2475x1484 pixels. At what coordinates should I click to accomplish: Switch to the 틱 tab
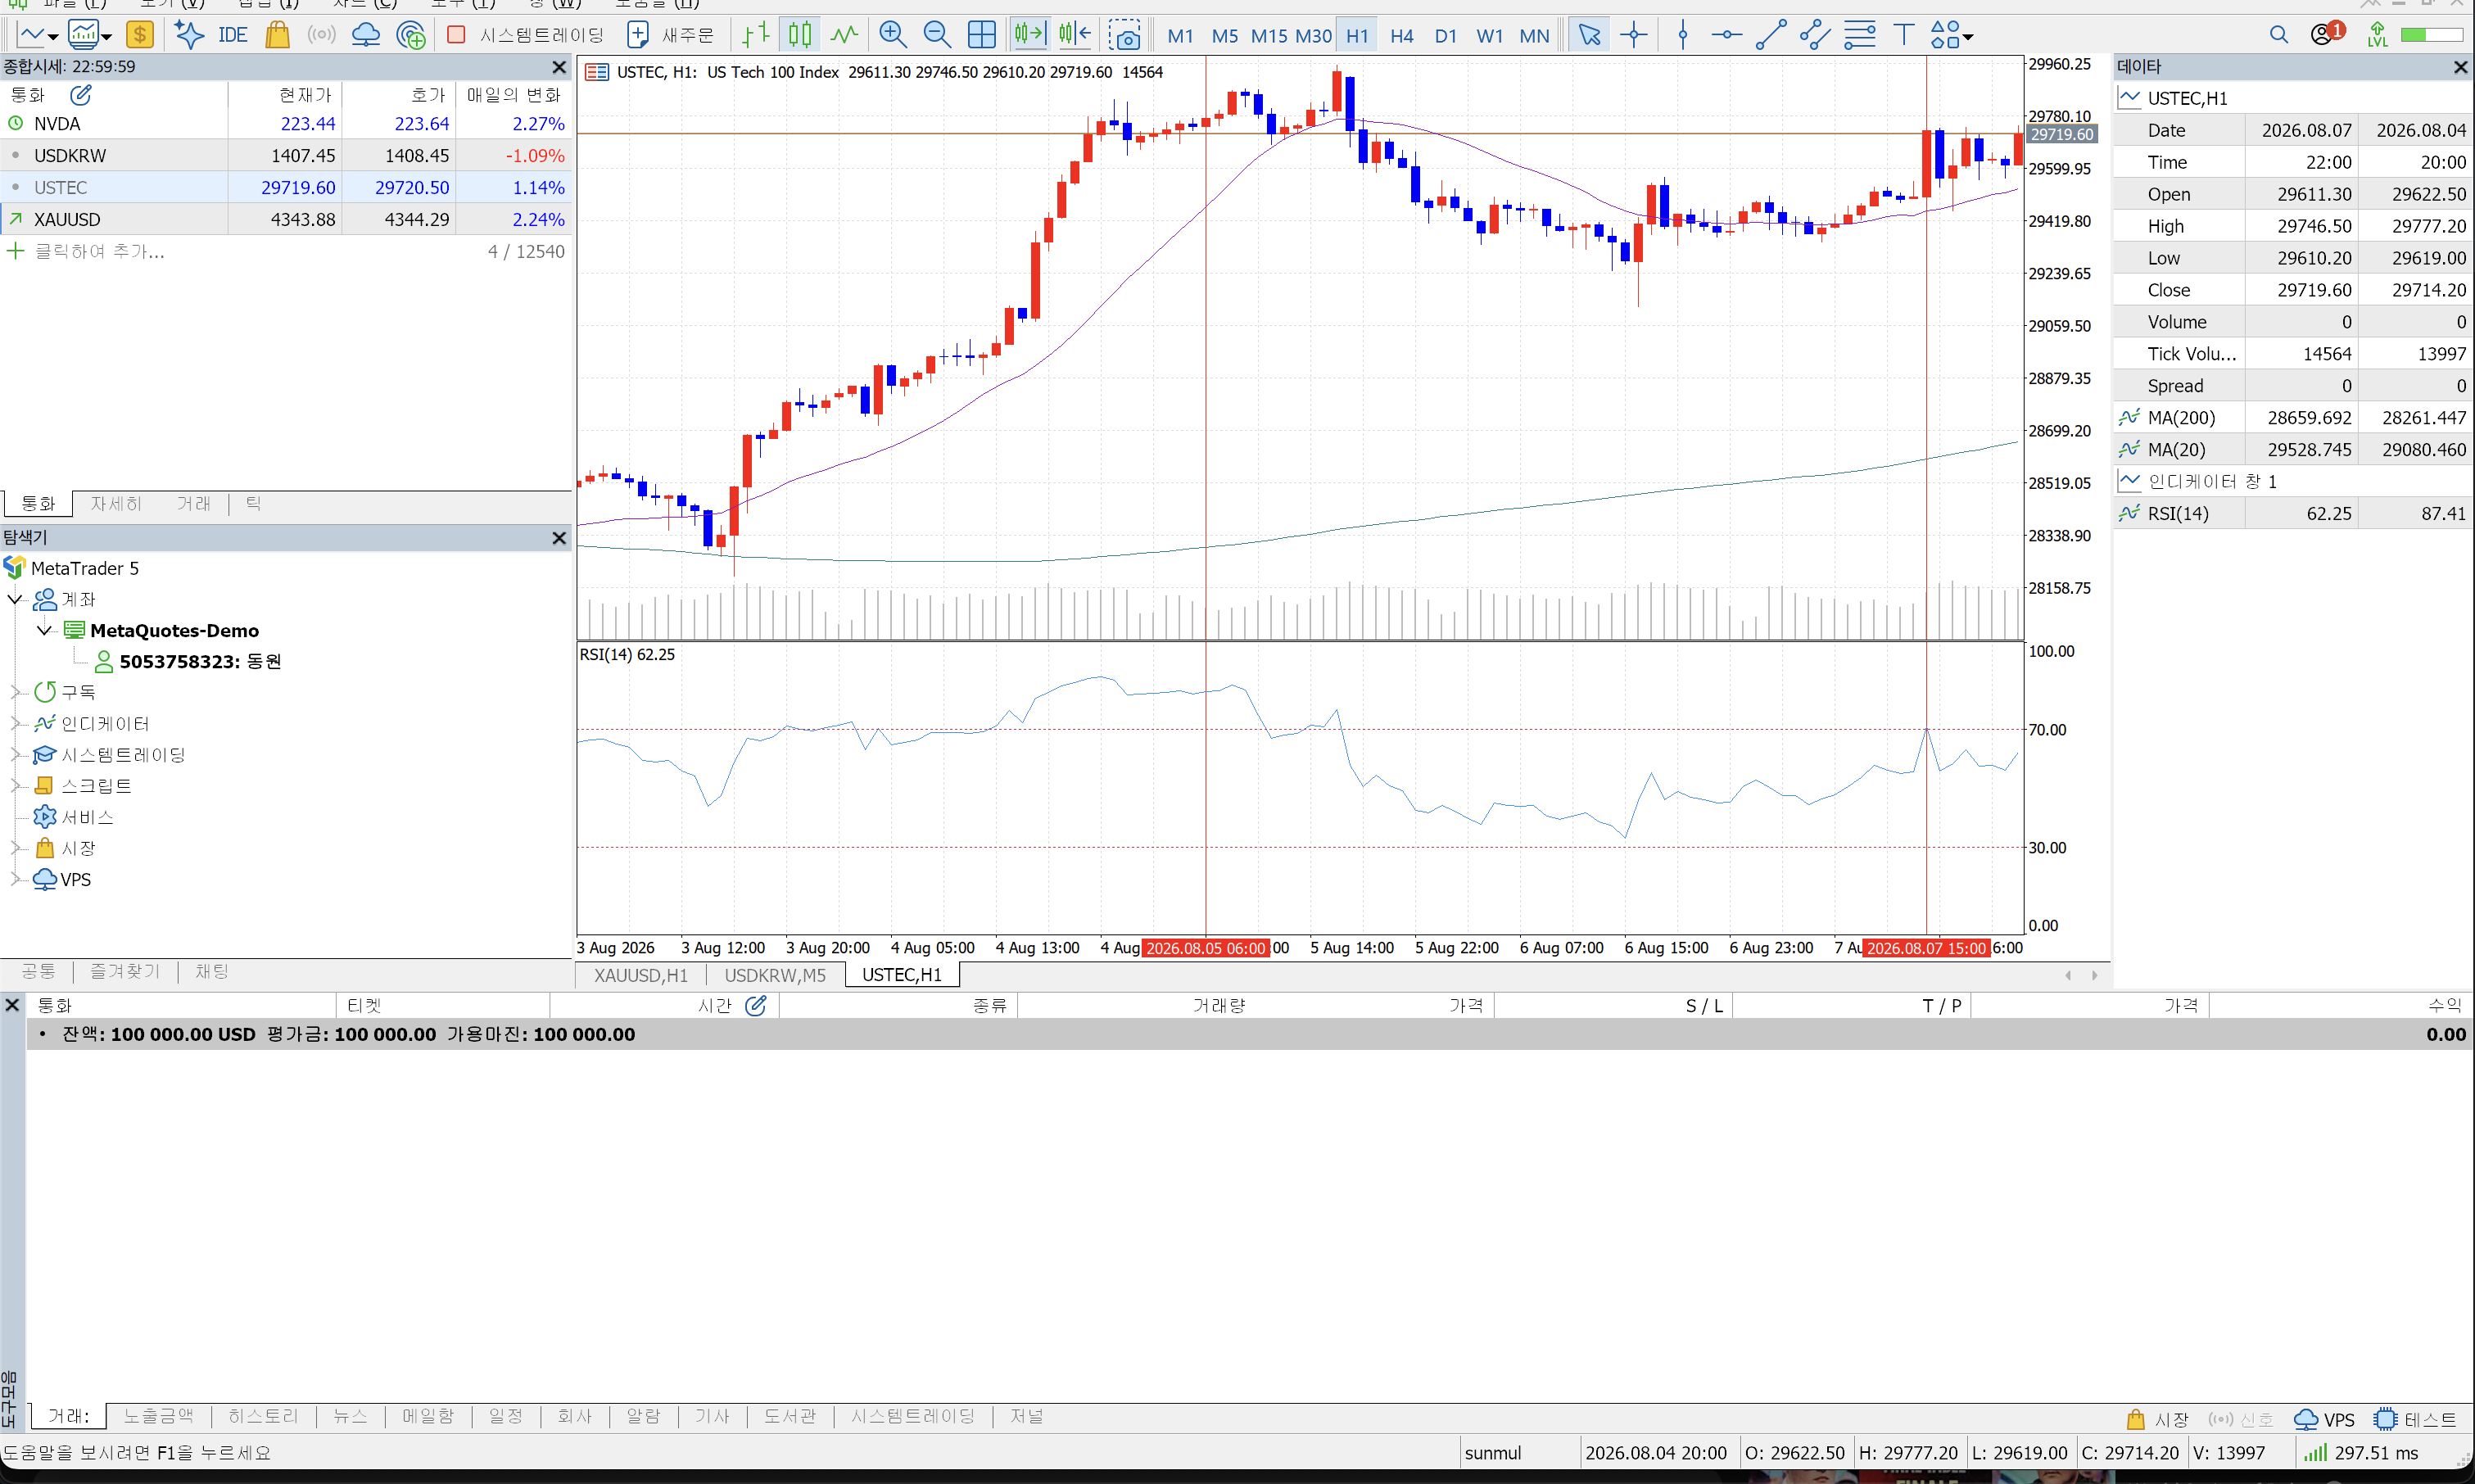click(253, 503)
